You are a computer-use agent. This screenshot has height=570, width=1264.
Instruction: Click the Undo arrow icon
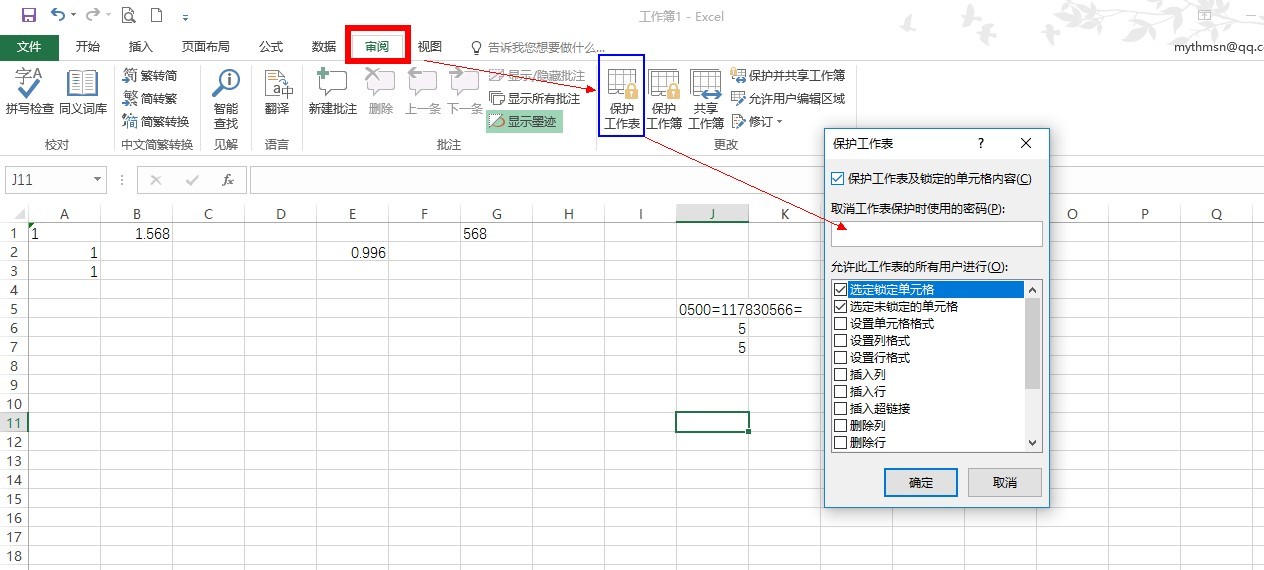click(x=58, y=15)
